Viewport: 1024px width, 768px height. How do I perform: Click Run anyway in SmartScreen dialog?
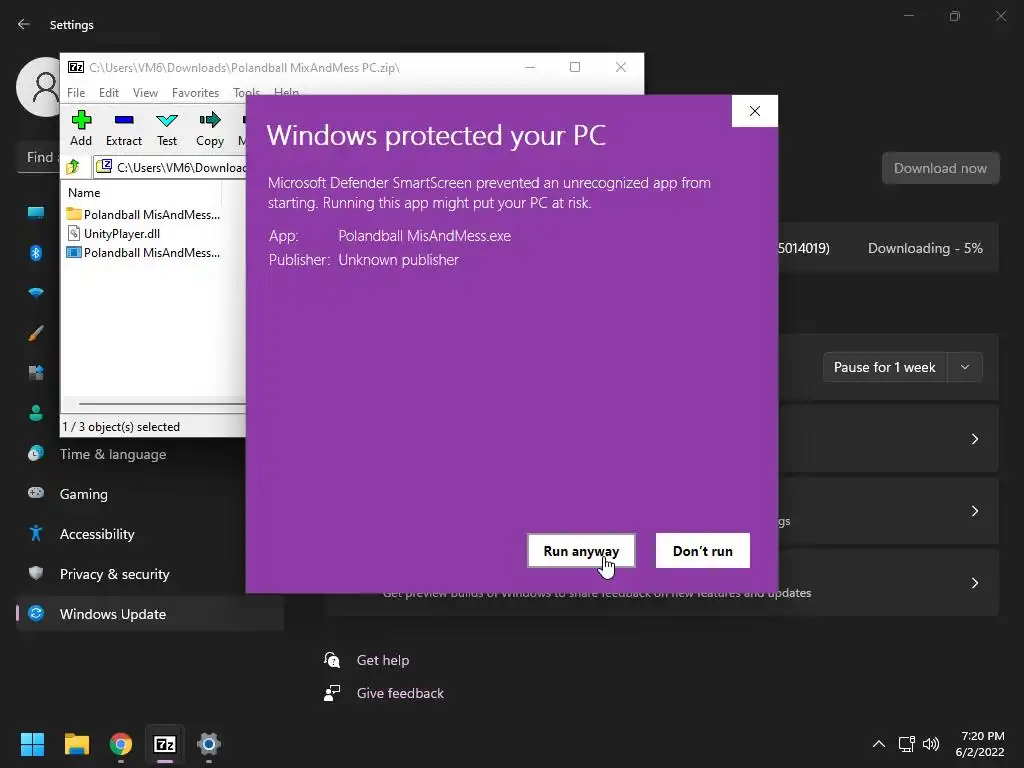(581, 551)
